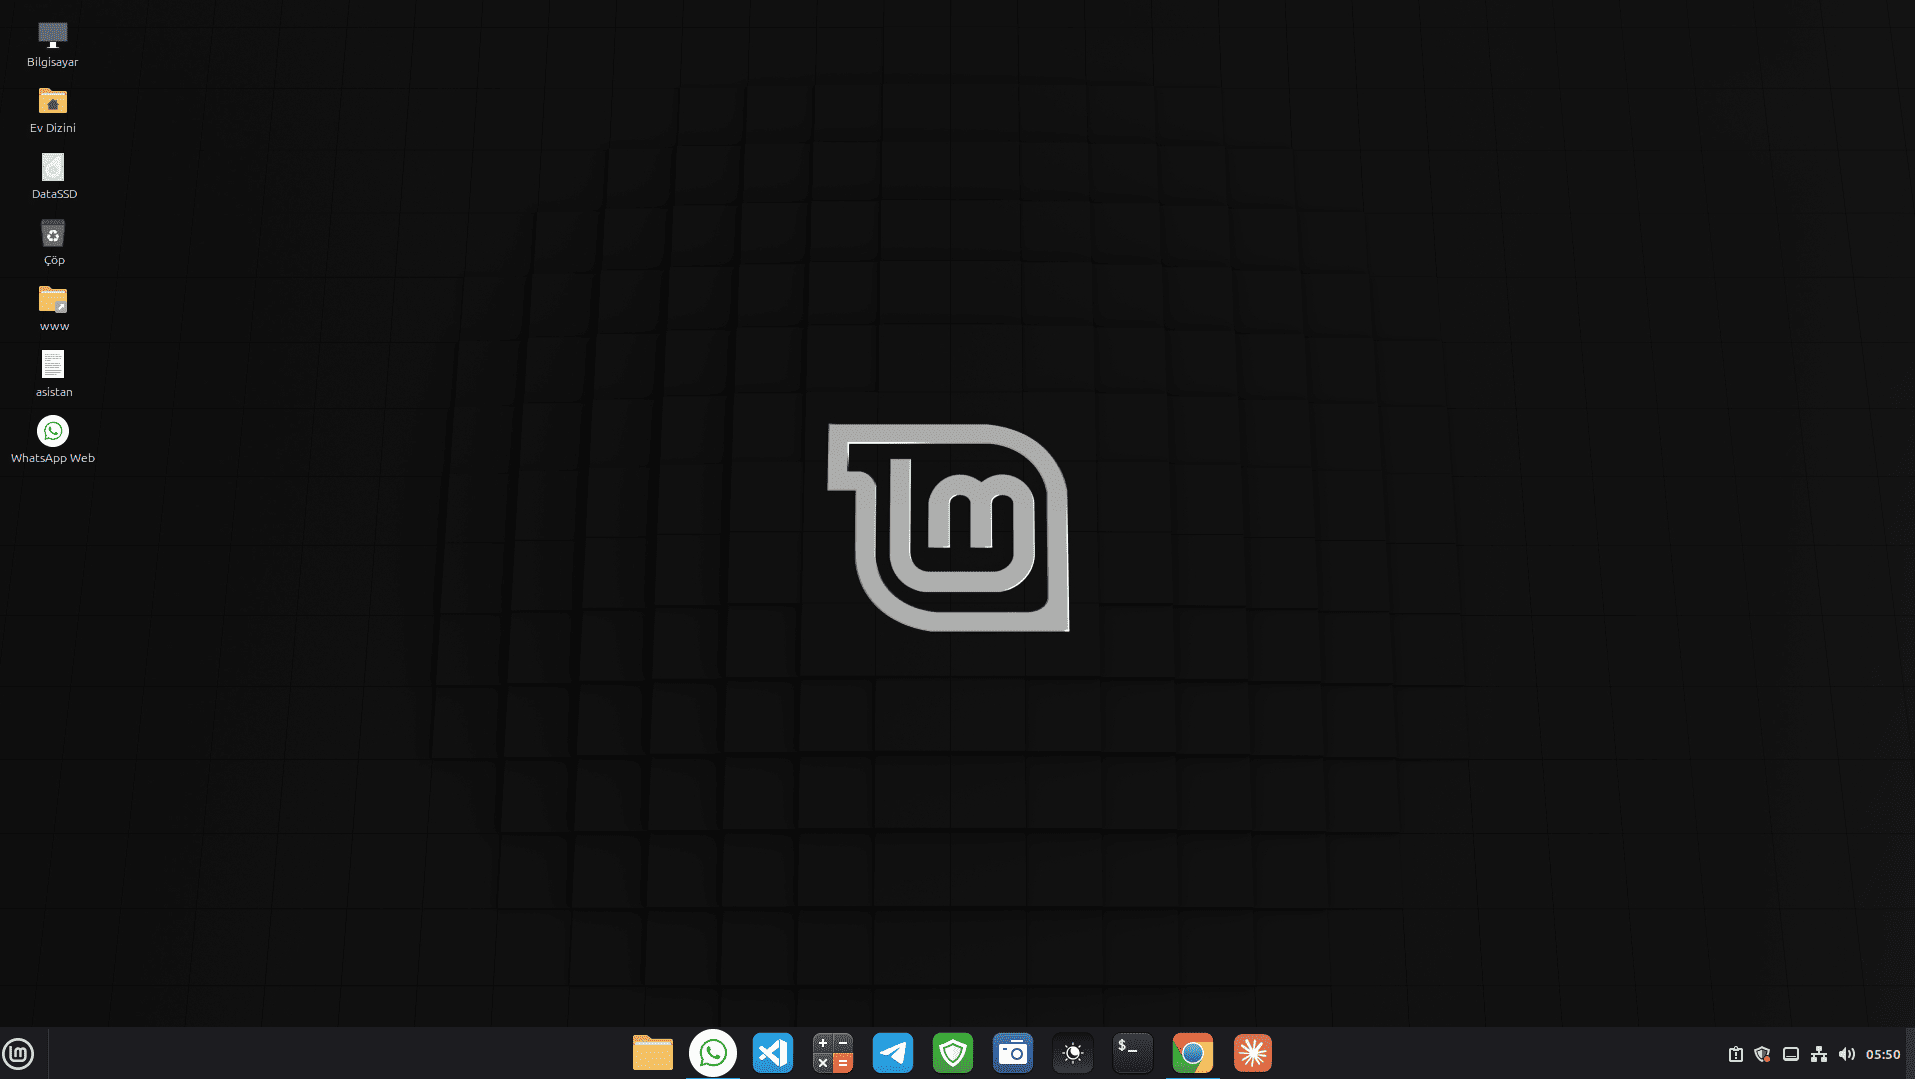The width and height of the screenshot is (1915, 1079).
Task: Switch to Google Chrome in the panel
Action: click(x=1193, y=1053)
